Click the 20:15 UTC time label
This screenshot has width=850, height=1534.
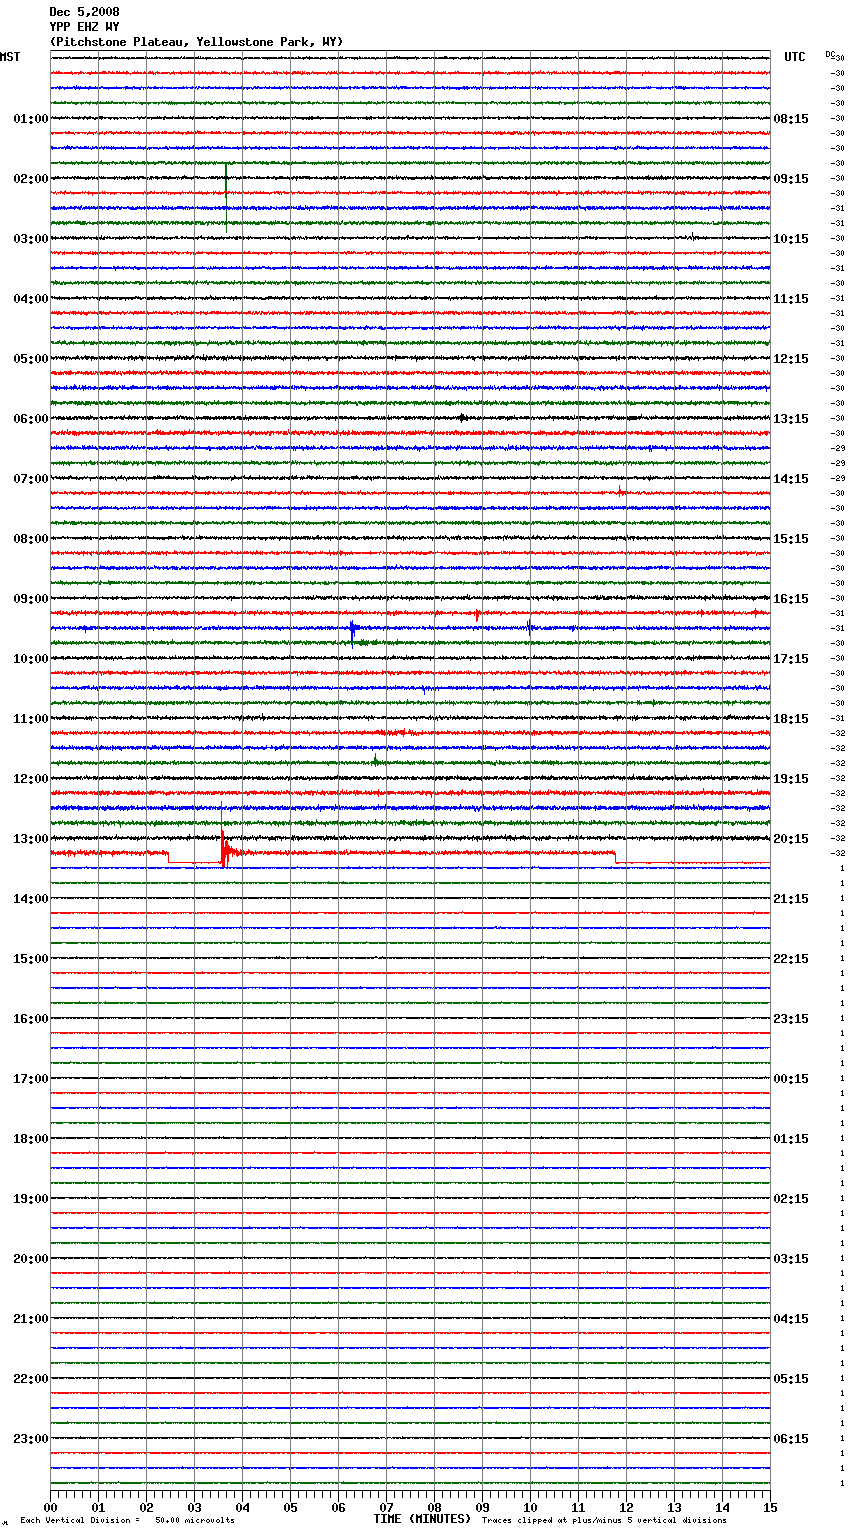click(791, 839)
